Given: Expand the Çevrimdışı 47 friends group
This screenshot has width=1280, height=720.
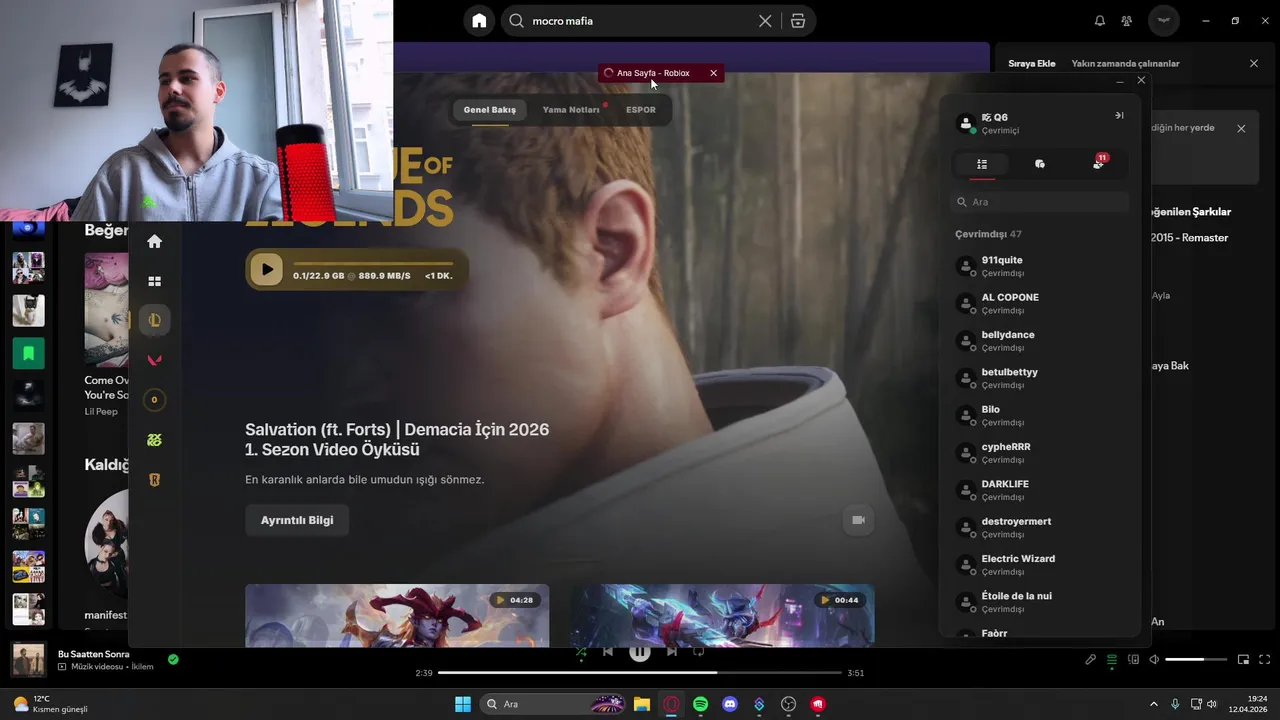Looking at the screenshot, I should (988, 234).
